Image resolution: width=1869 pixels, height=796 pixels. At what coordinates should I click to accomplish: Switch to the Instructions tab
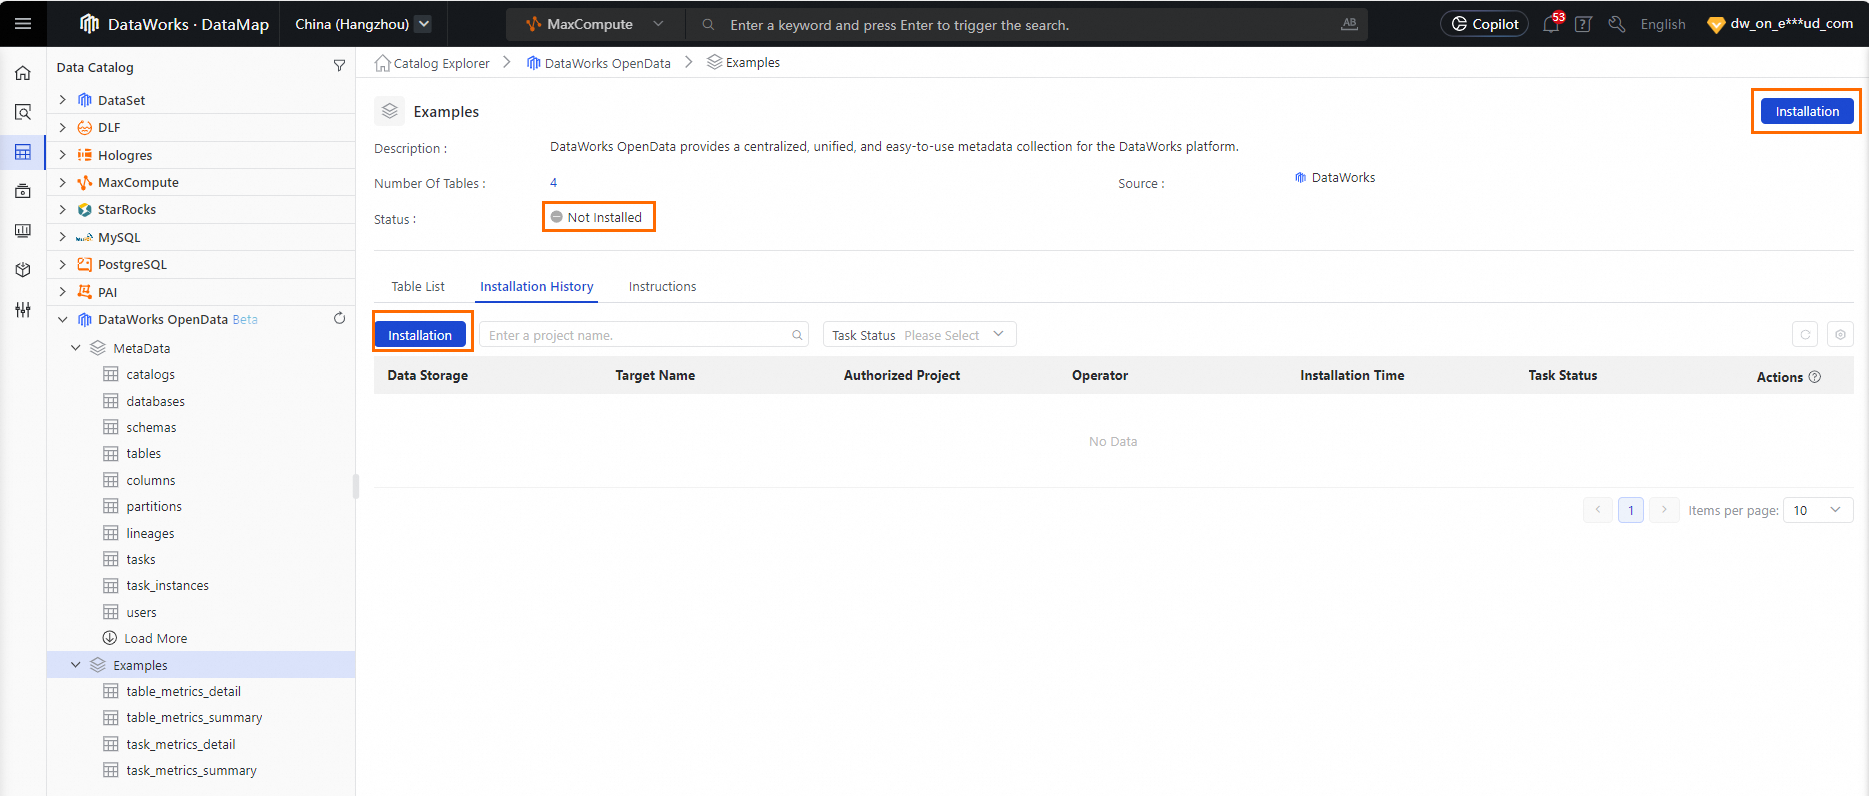pos(662,287)
